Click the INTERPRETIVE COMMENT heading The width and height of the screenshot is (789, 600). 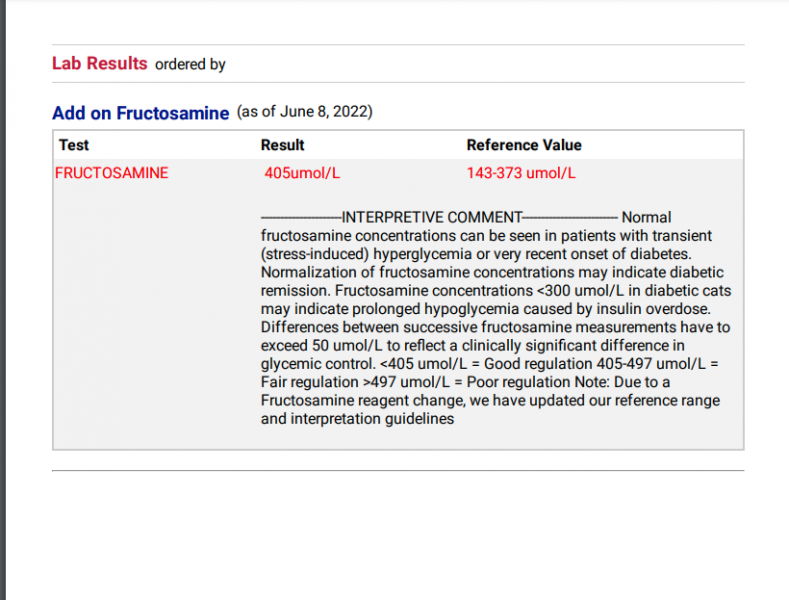431,217
